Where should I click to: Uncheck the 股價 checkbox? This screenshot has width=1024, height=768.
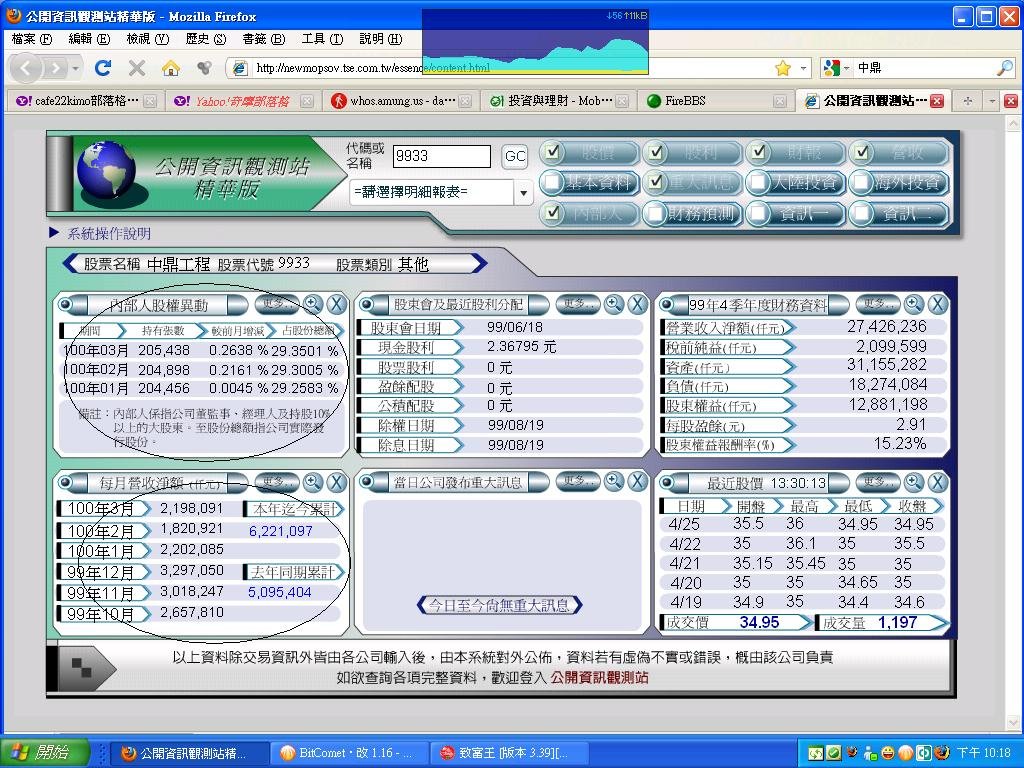point(553,152)
